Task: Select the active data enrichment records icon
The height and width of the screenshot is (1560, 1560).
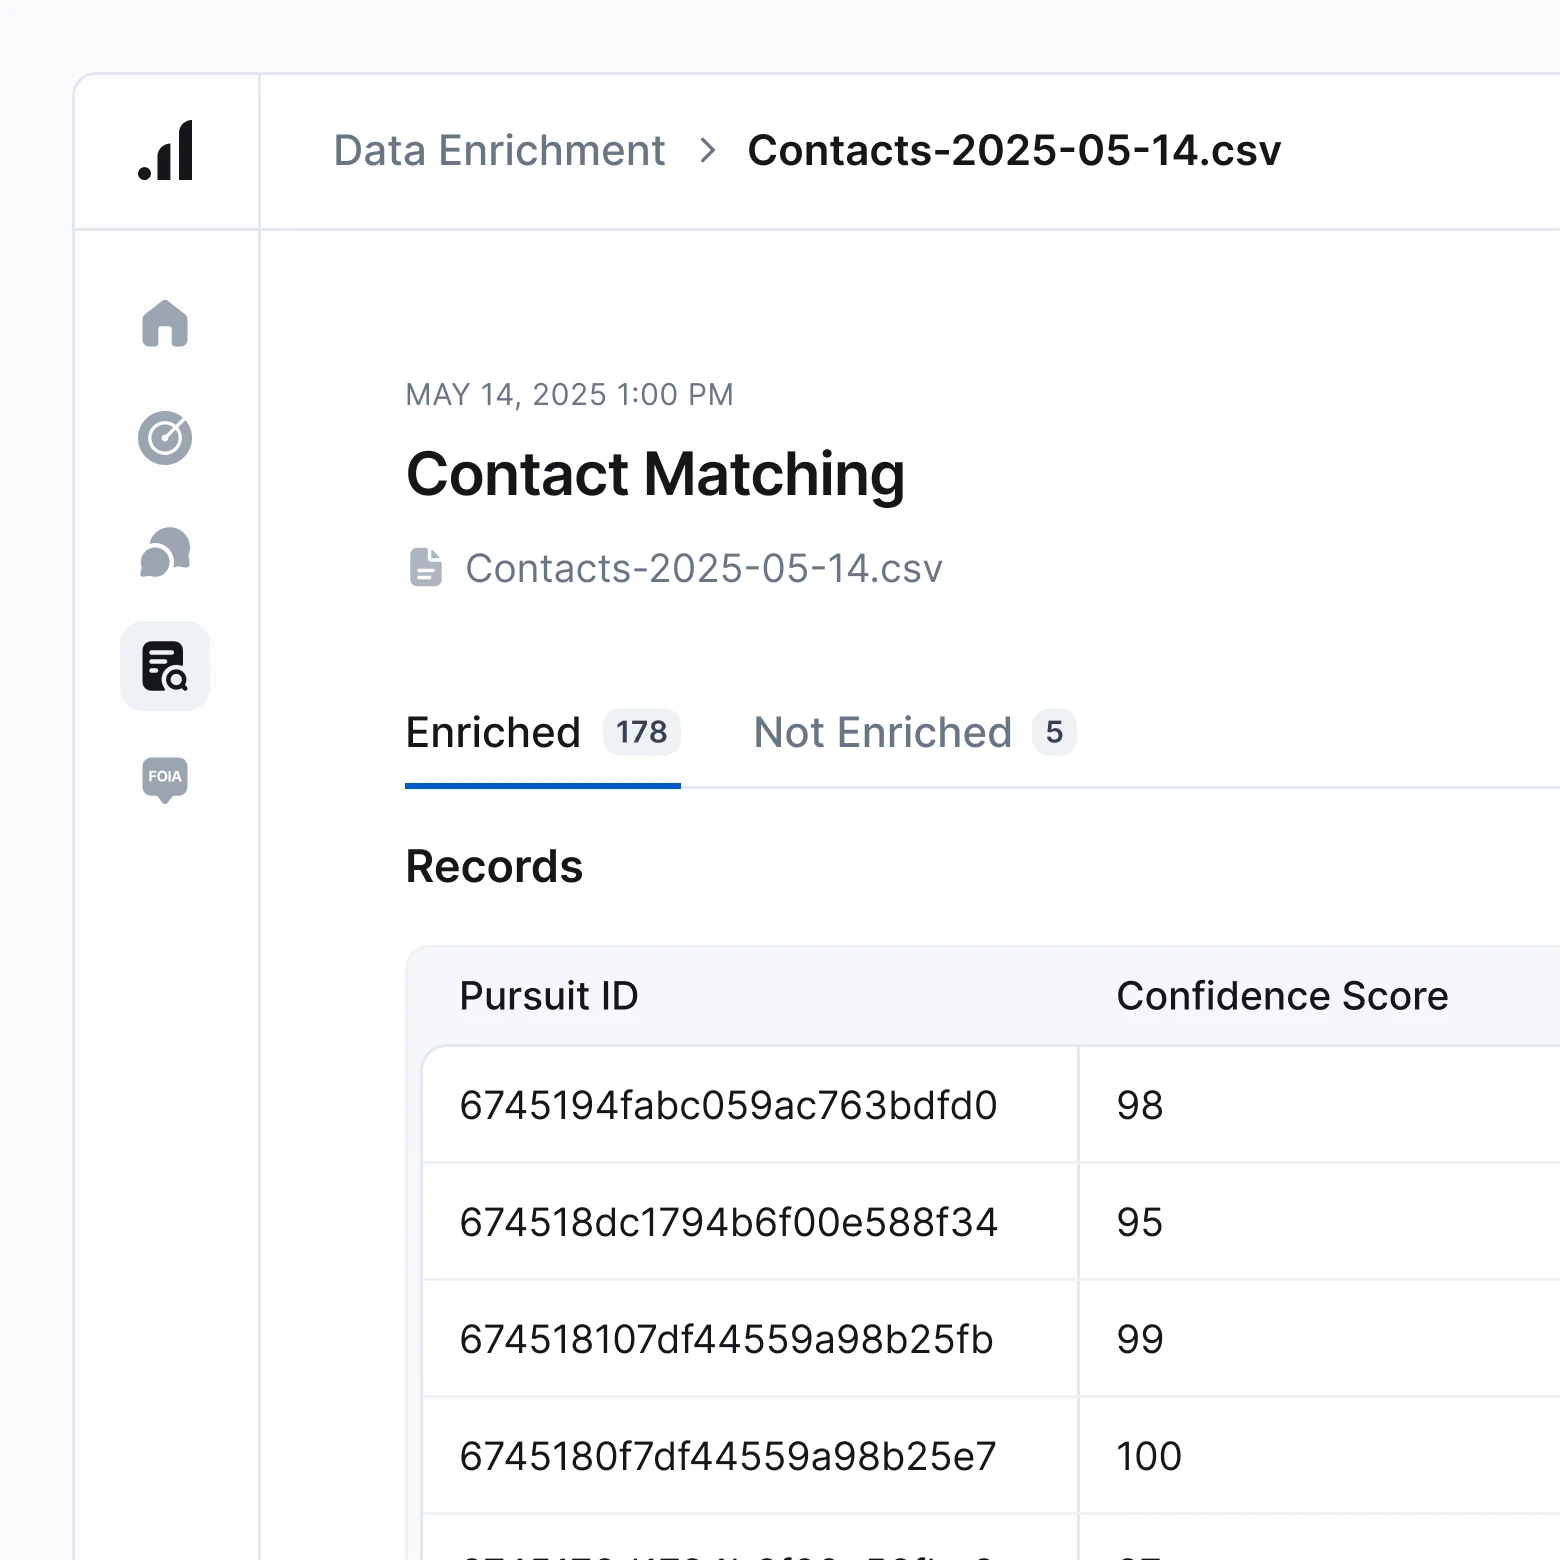Action: coord(164,666)
